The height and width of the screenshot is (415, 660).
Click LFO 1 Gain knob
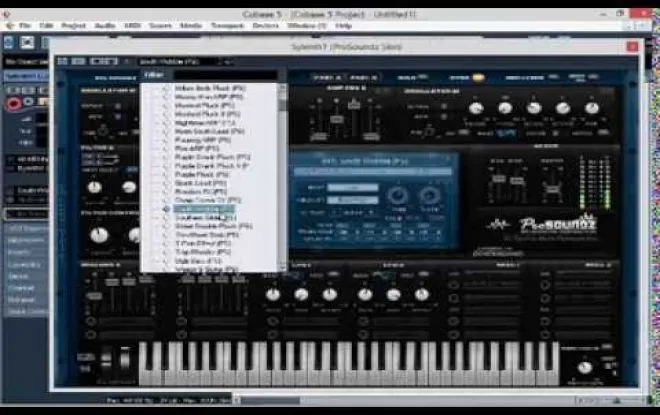[301, 295]
